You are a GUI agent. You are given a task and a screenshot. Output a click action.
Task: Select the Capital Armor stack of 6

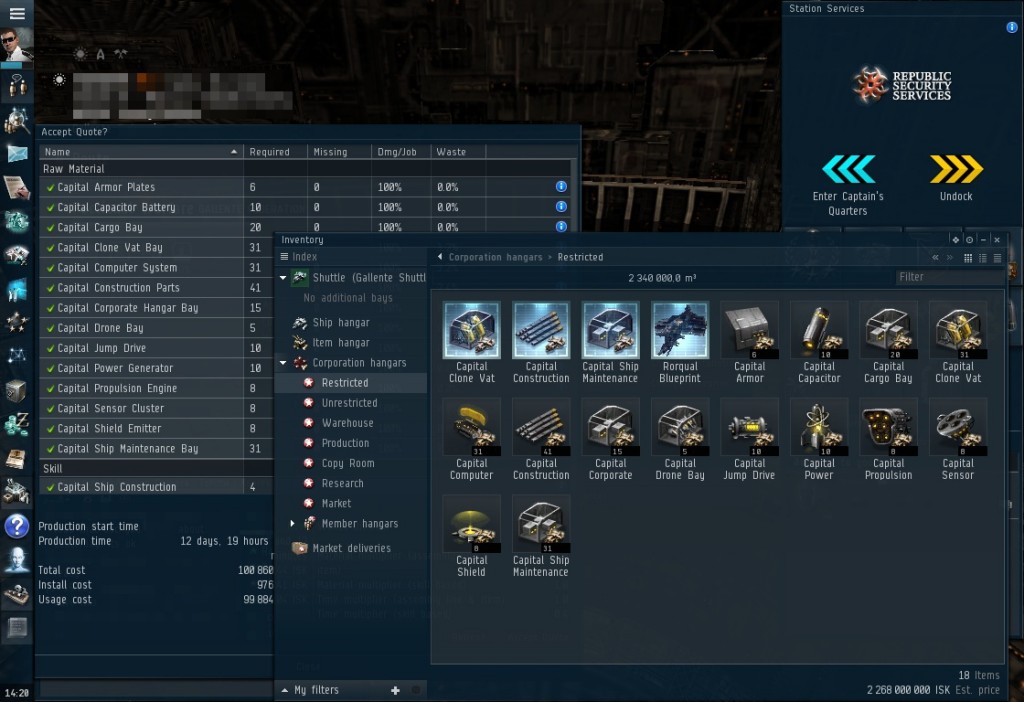pyautogui.click(x=749, y=343)
